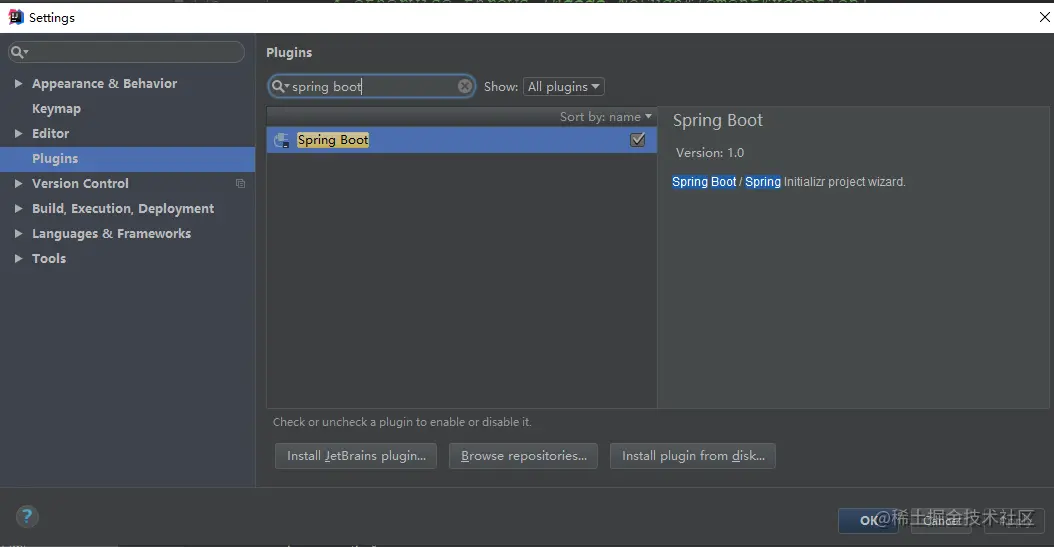Image resolution: width=1054 pixels, height=547 pixels.
Task: Click the Plugins heading text
Action: click(289, 52)
